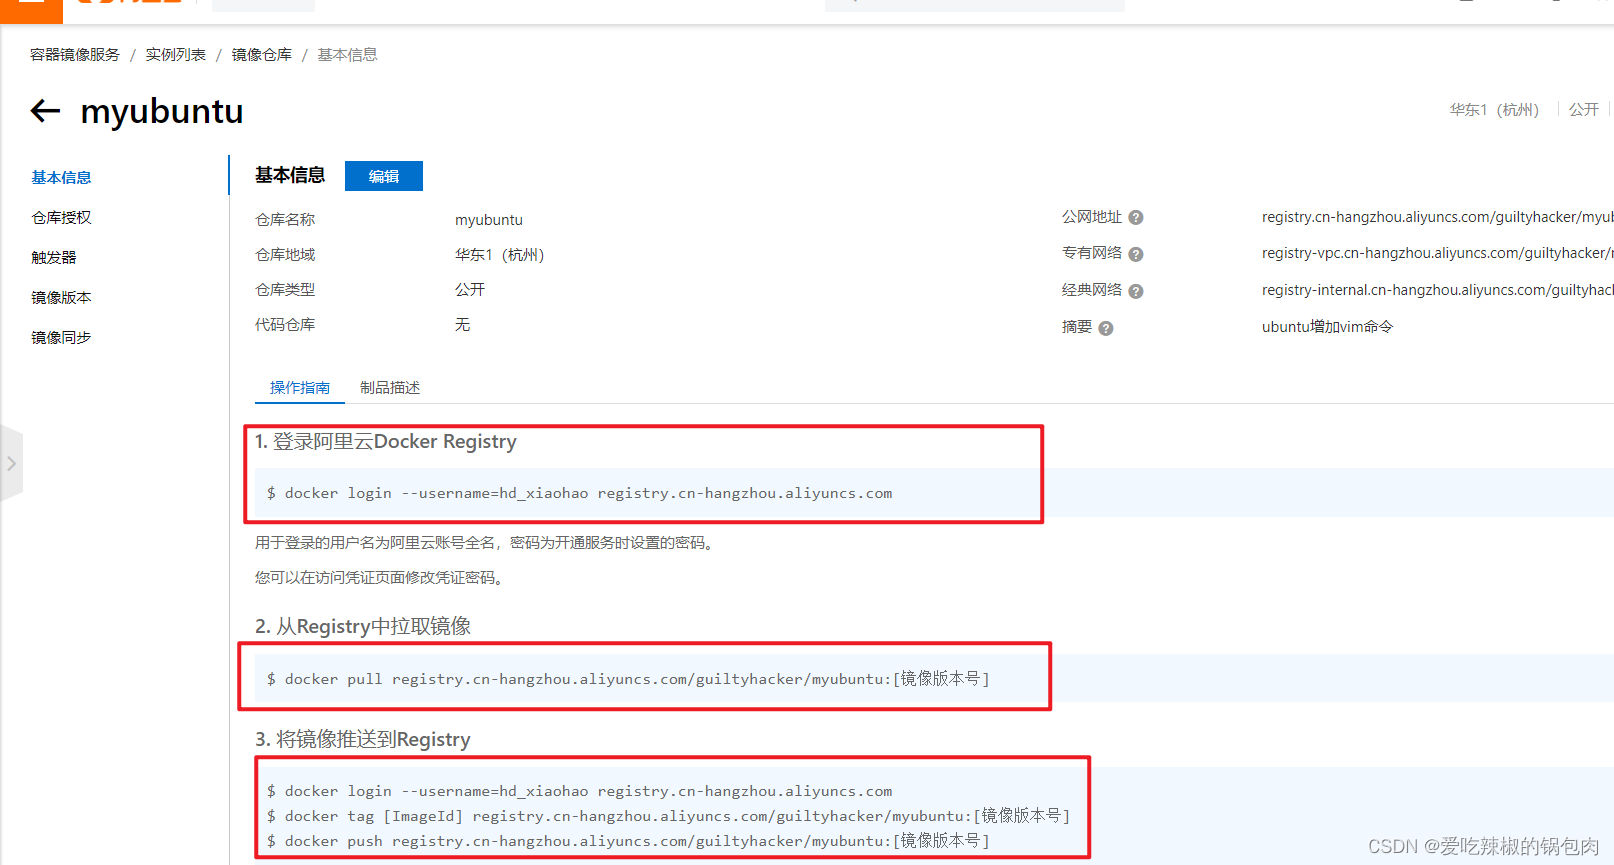The width and height of the screenshot is (1614, 865).
Task: Open the 镜像仓库 breadcrumb
Action: click(262, 55)
